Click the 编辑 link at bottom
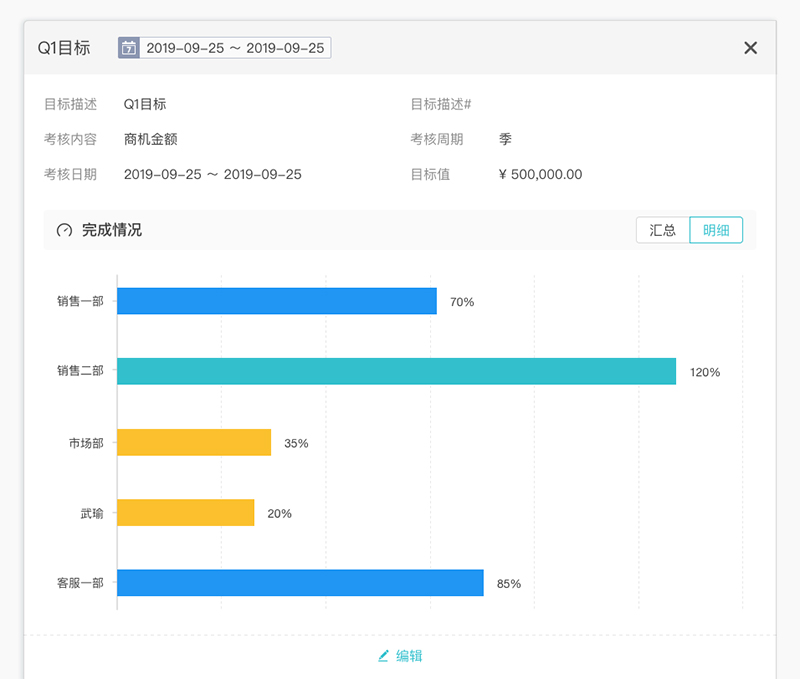Viewport: 800px width, 679px height. coord(409,656)
